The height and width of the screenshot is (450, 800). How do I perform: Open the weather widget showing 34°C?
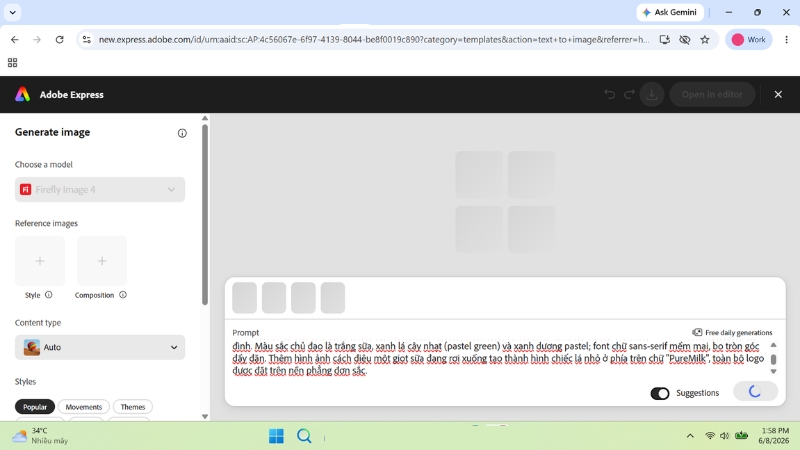click(40, 436)
